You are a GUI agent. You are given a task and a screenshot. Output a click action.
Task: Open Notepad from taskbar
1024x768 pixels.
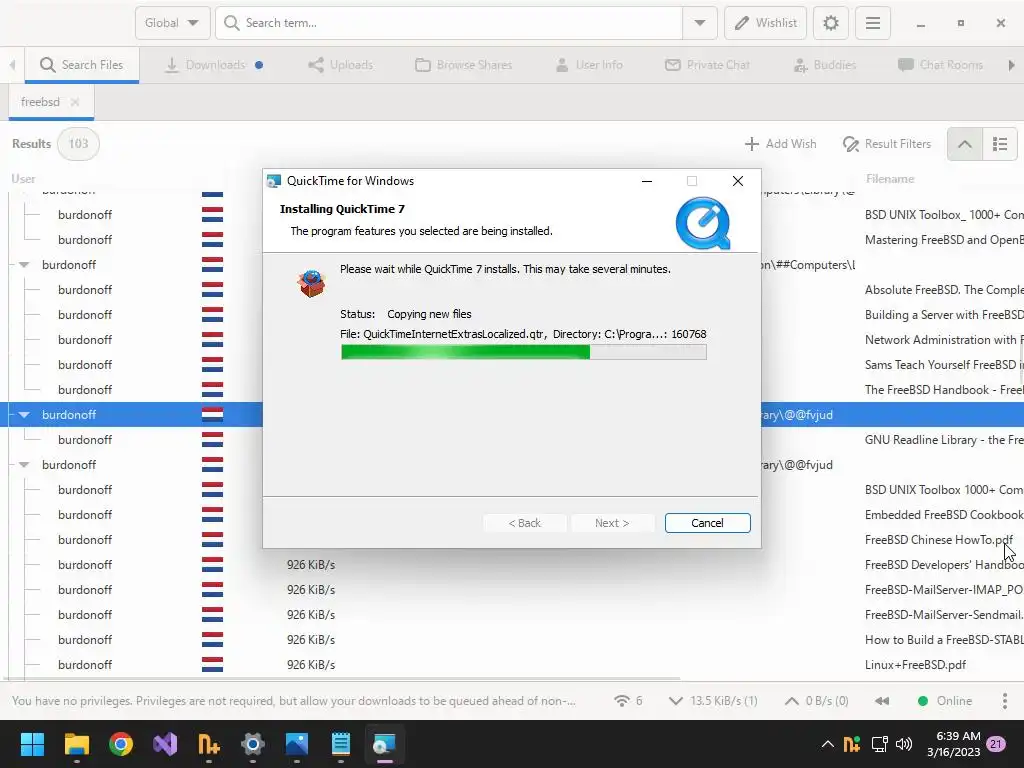pos(341,744)
